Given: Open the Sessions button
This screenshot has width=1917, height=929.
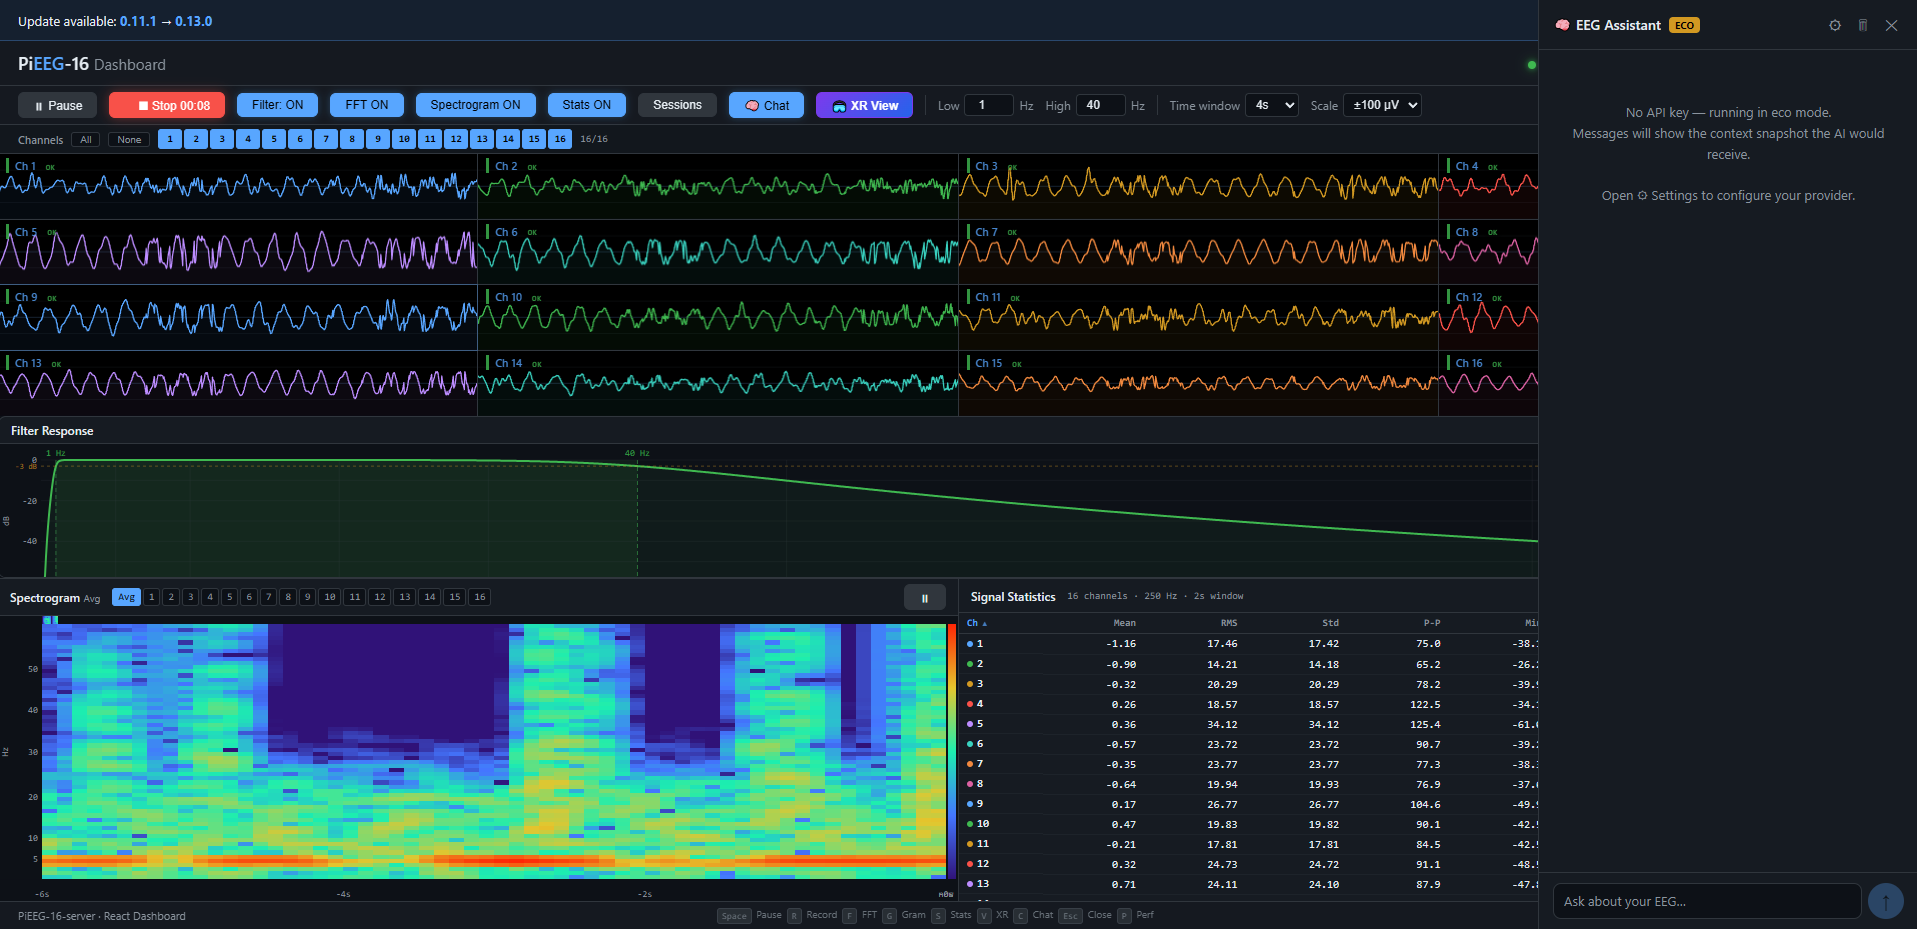Looking at the screenshot, I should tap(677, 105).
